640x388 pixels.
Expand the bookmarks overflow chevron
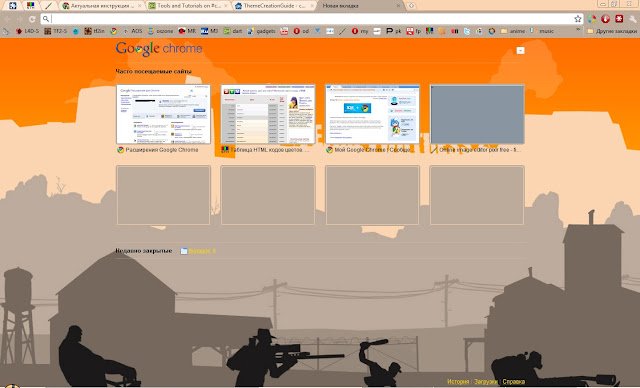(578, 30)
